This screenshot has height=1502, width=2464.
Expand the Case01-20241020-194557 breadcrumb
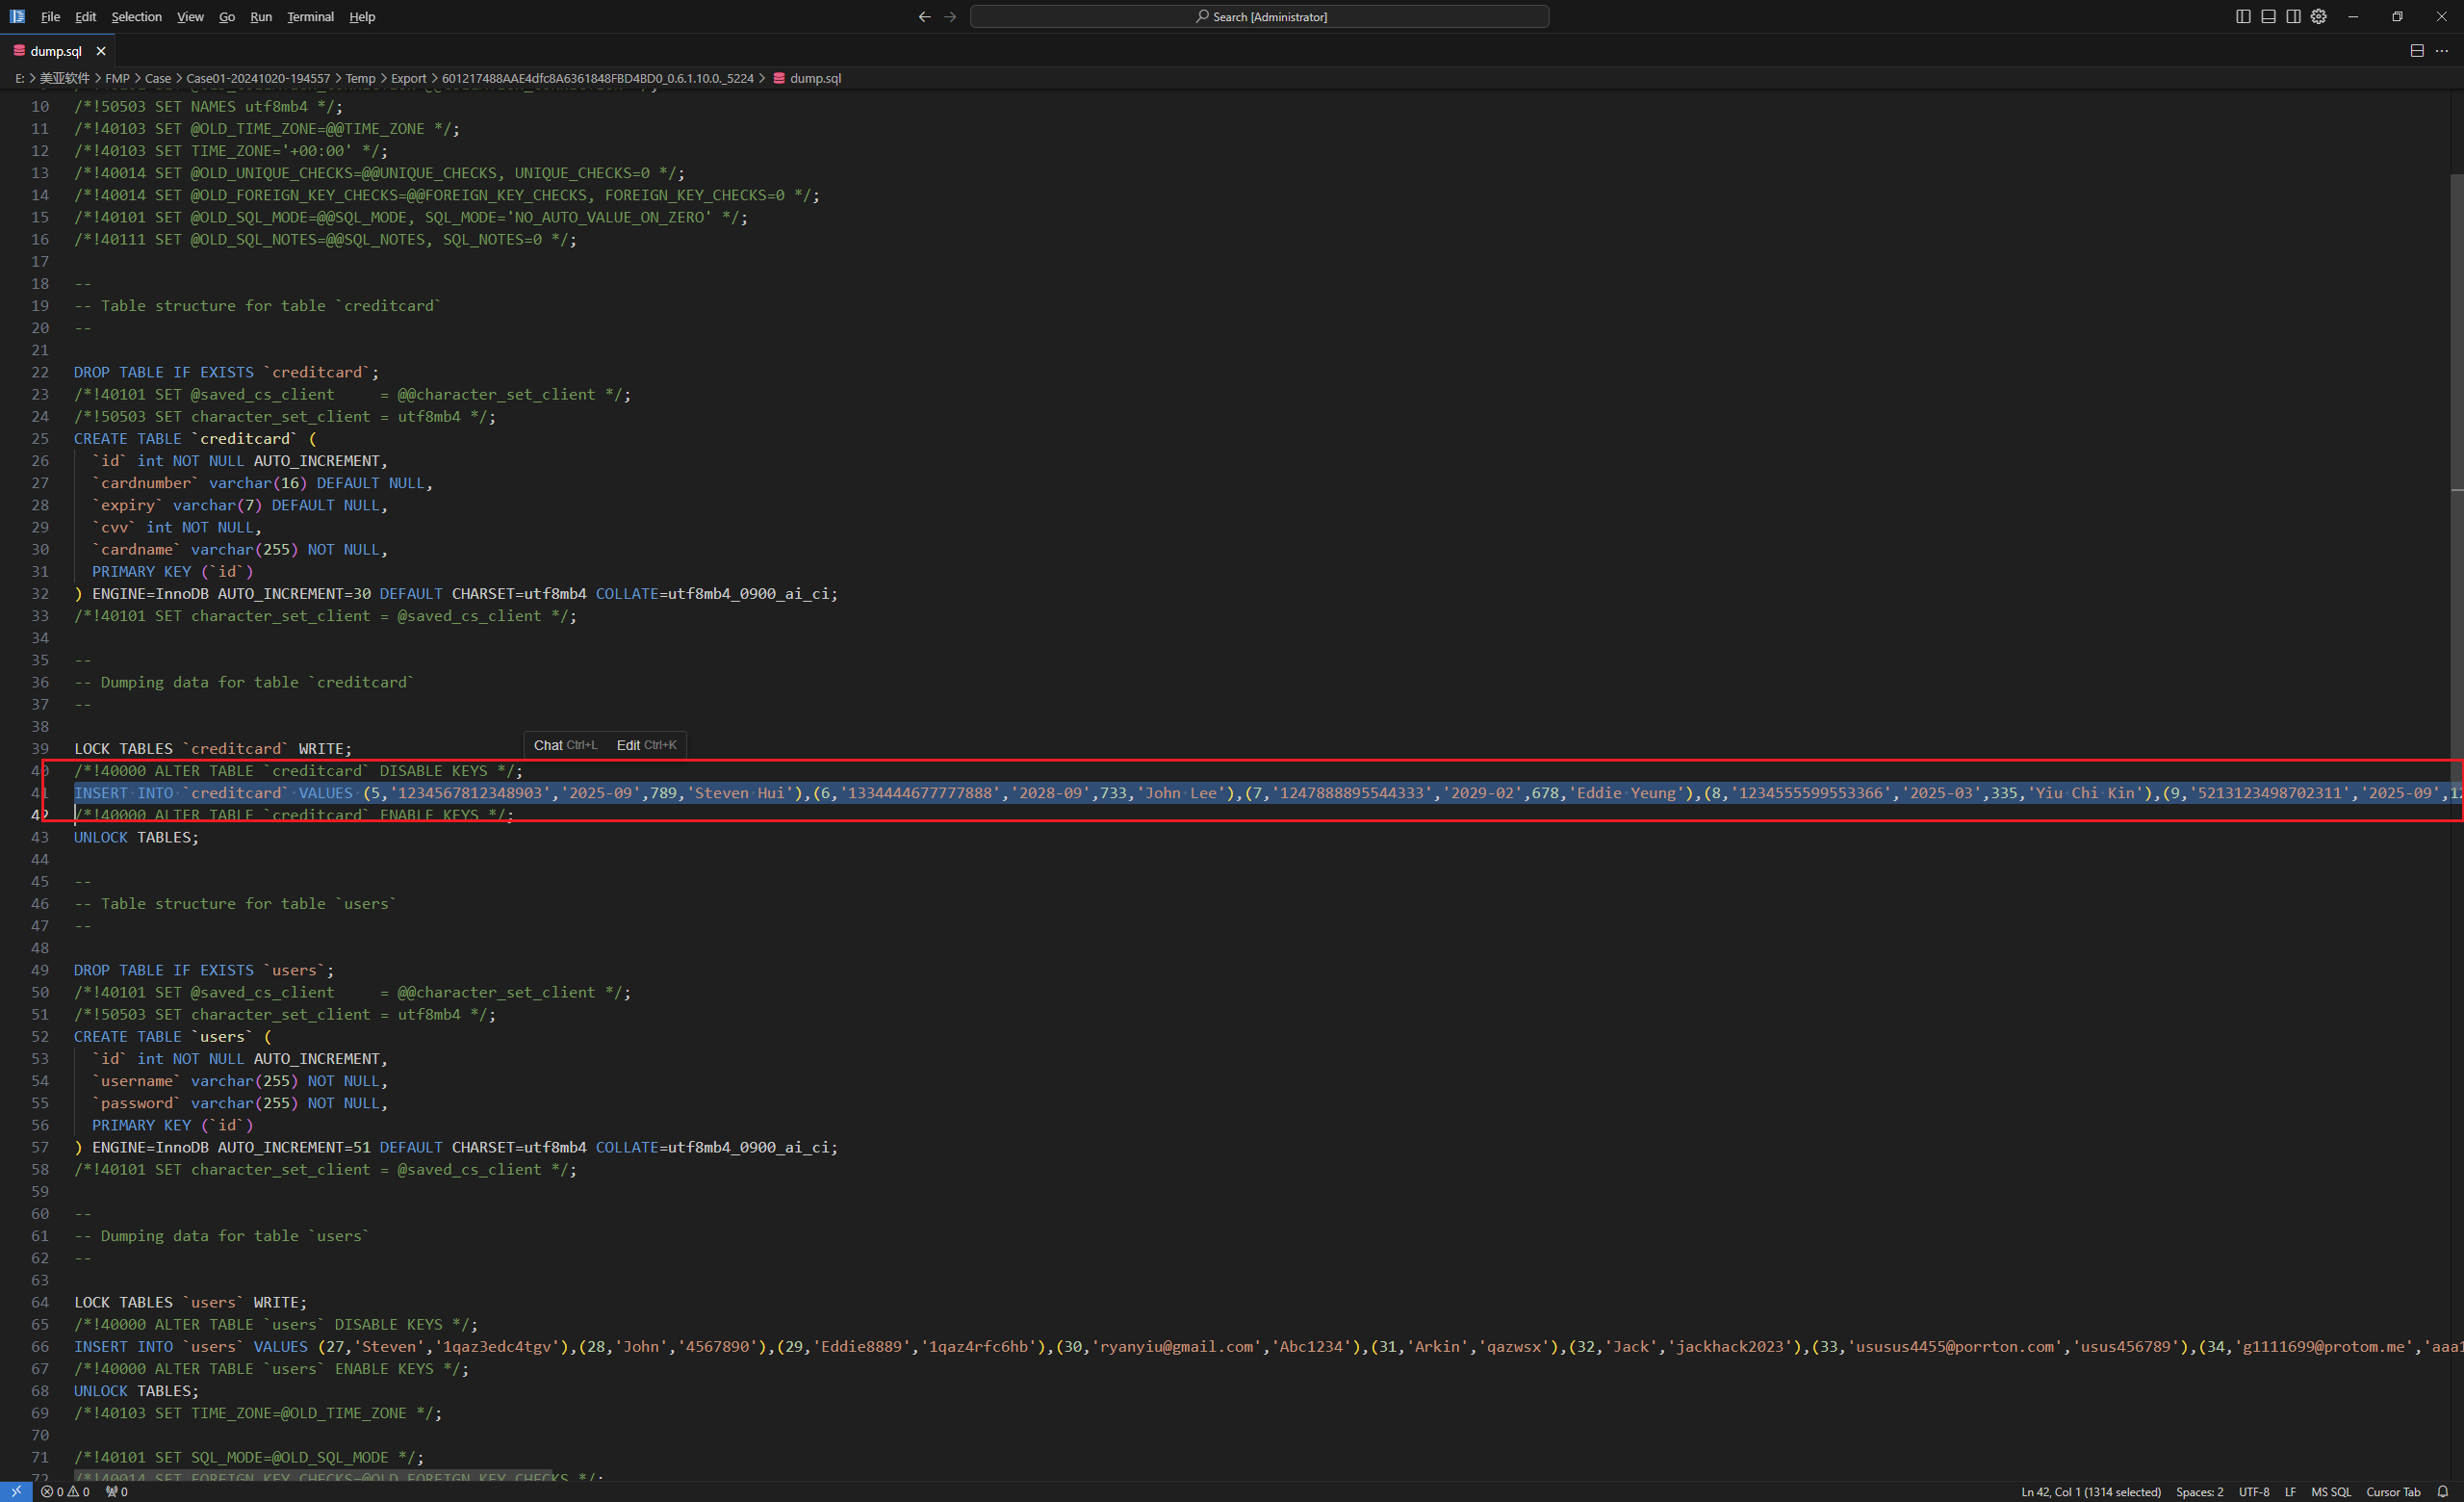point(258,78)
